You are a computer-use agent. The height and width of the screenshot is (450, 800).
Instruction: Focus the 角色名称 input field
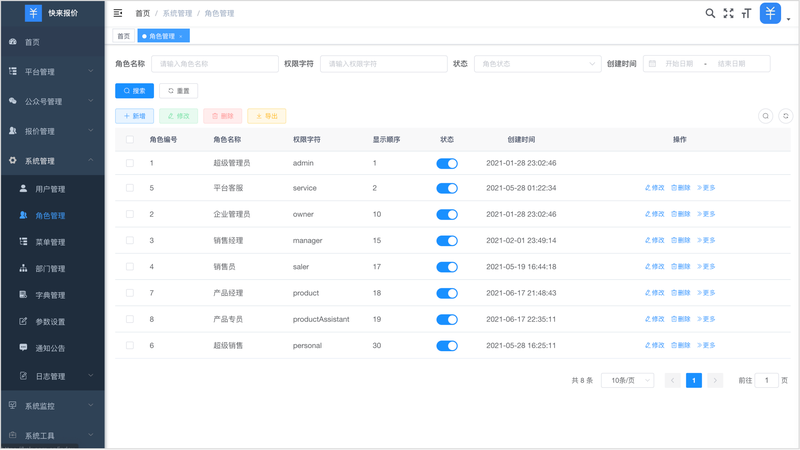coord(215,64)
